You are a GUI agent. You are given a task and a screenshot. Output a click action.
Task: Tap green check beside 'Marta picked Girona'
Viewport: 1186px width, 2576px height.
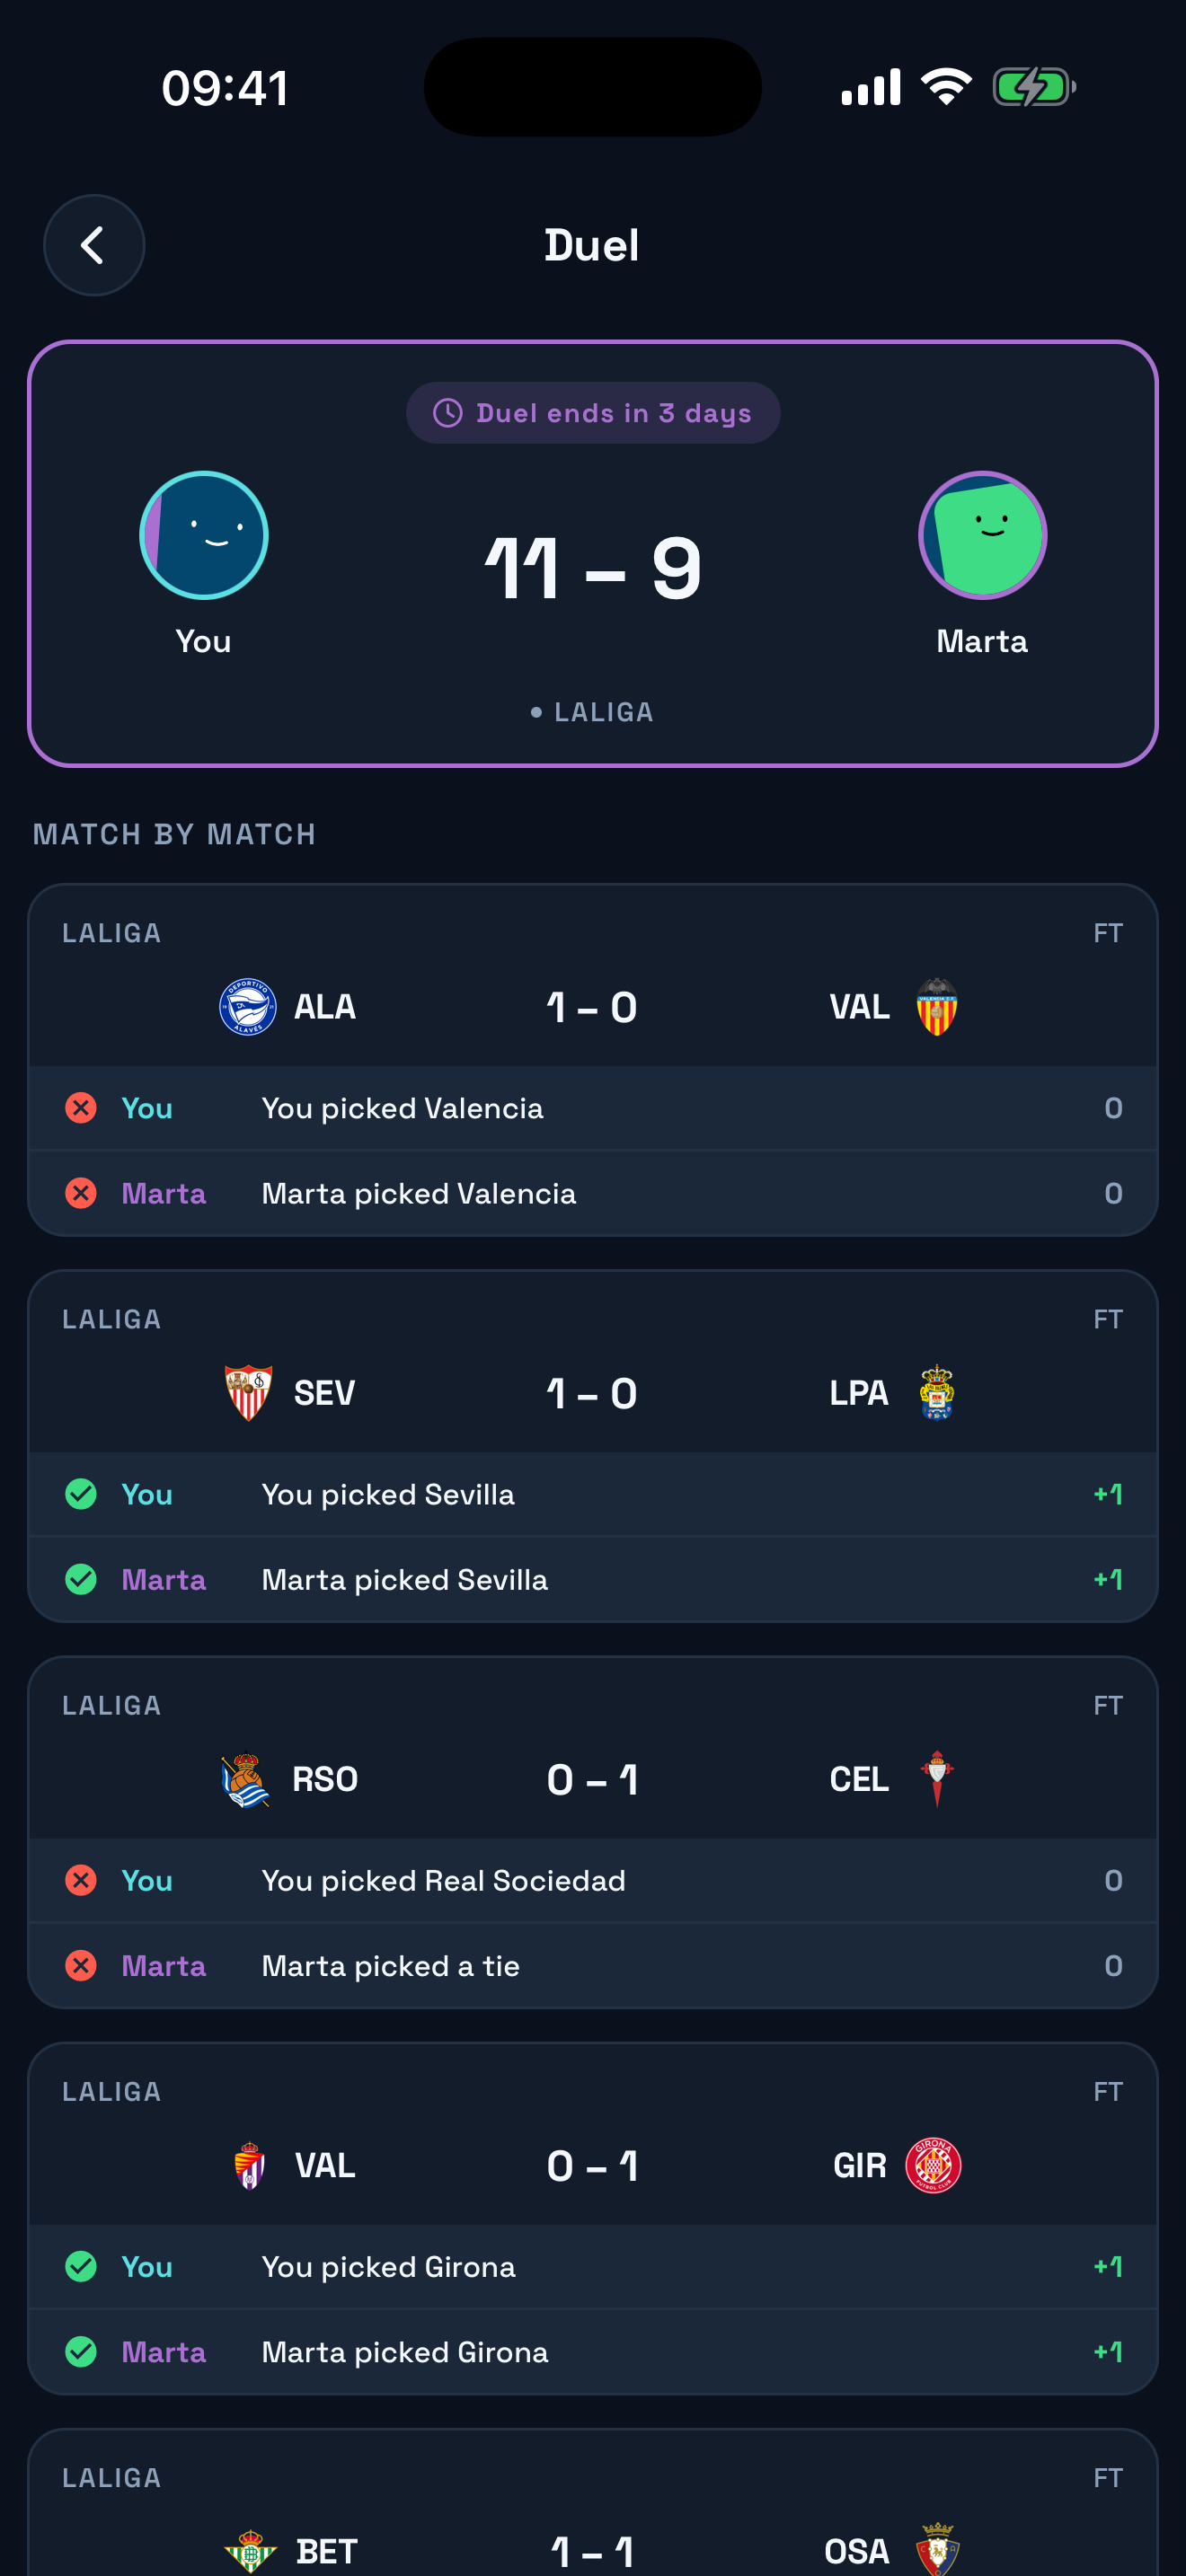81,2352
